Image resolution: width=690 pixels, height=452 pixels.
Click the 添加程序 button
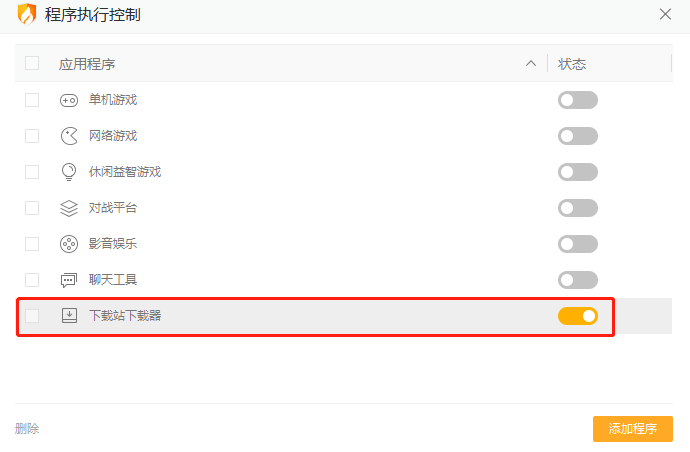pyautogui.click(x=632, y=429)
